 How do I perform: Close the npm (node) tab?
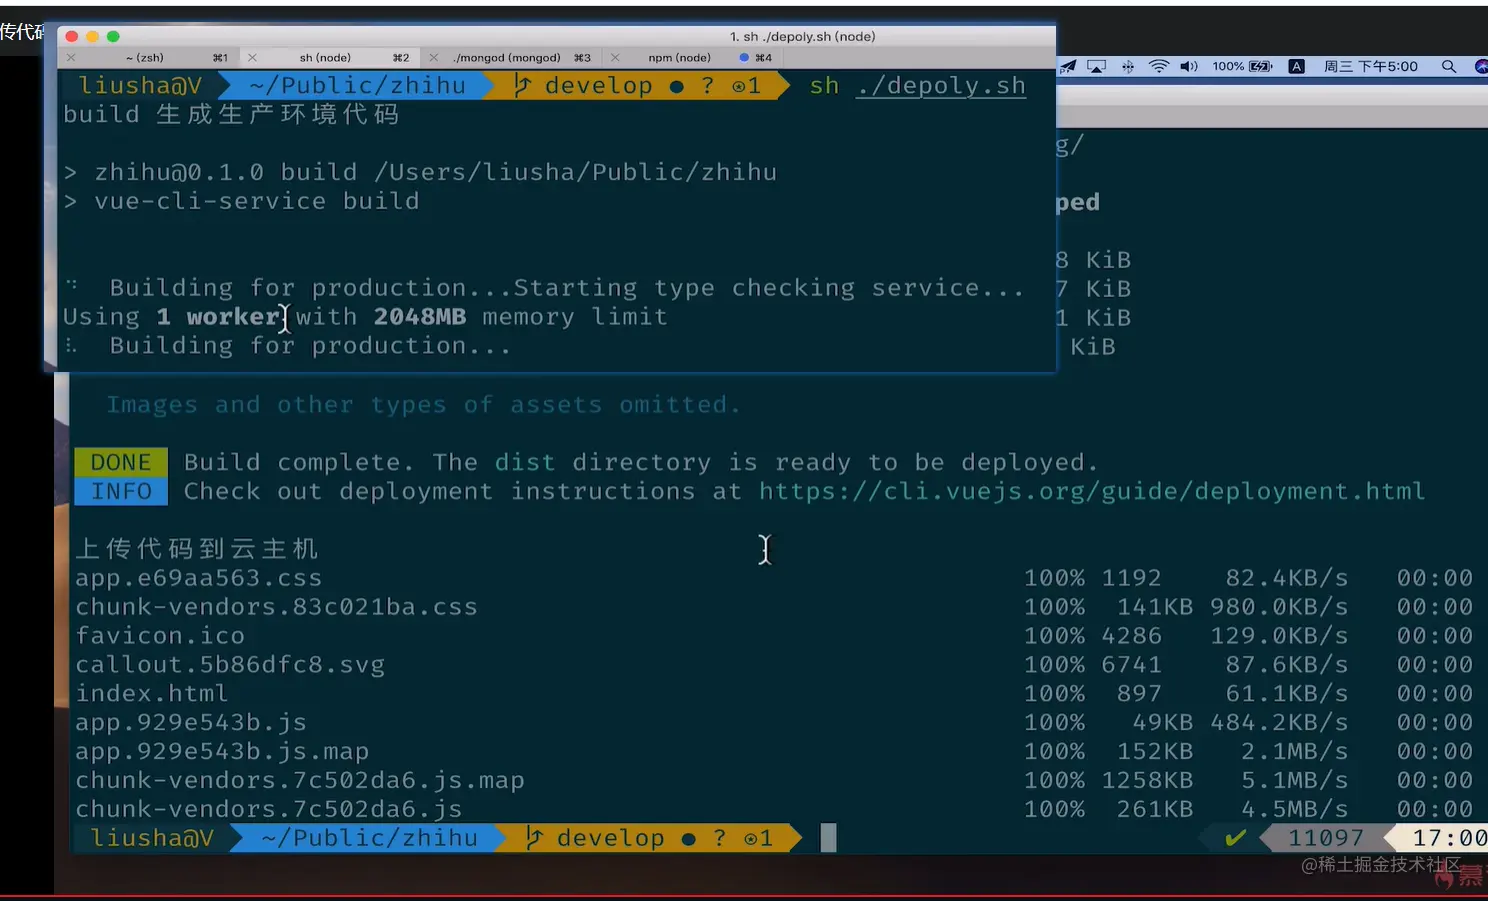(x=615, y=58)
